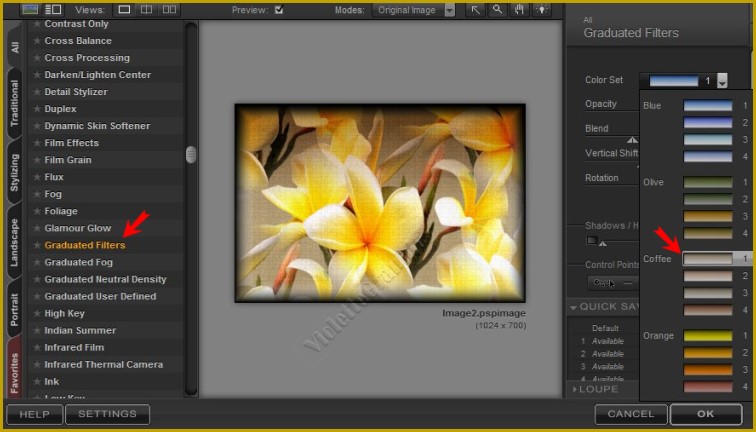Click the lightbulb background color icon

pos(542,10)
